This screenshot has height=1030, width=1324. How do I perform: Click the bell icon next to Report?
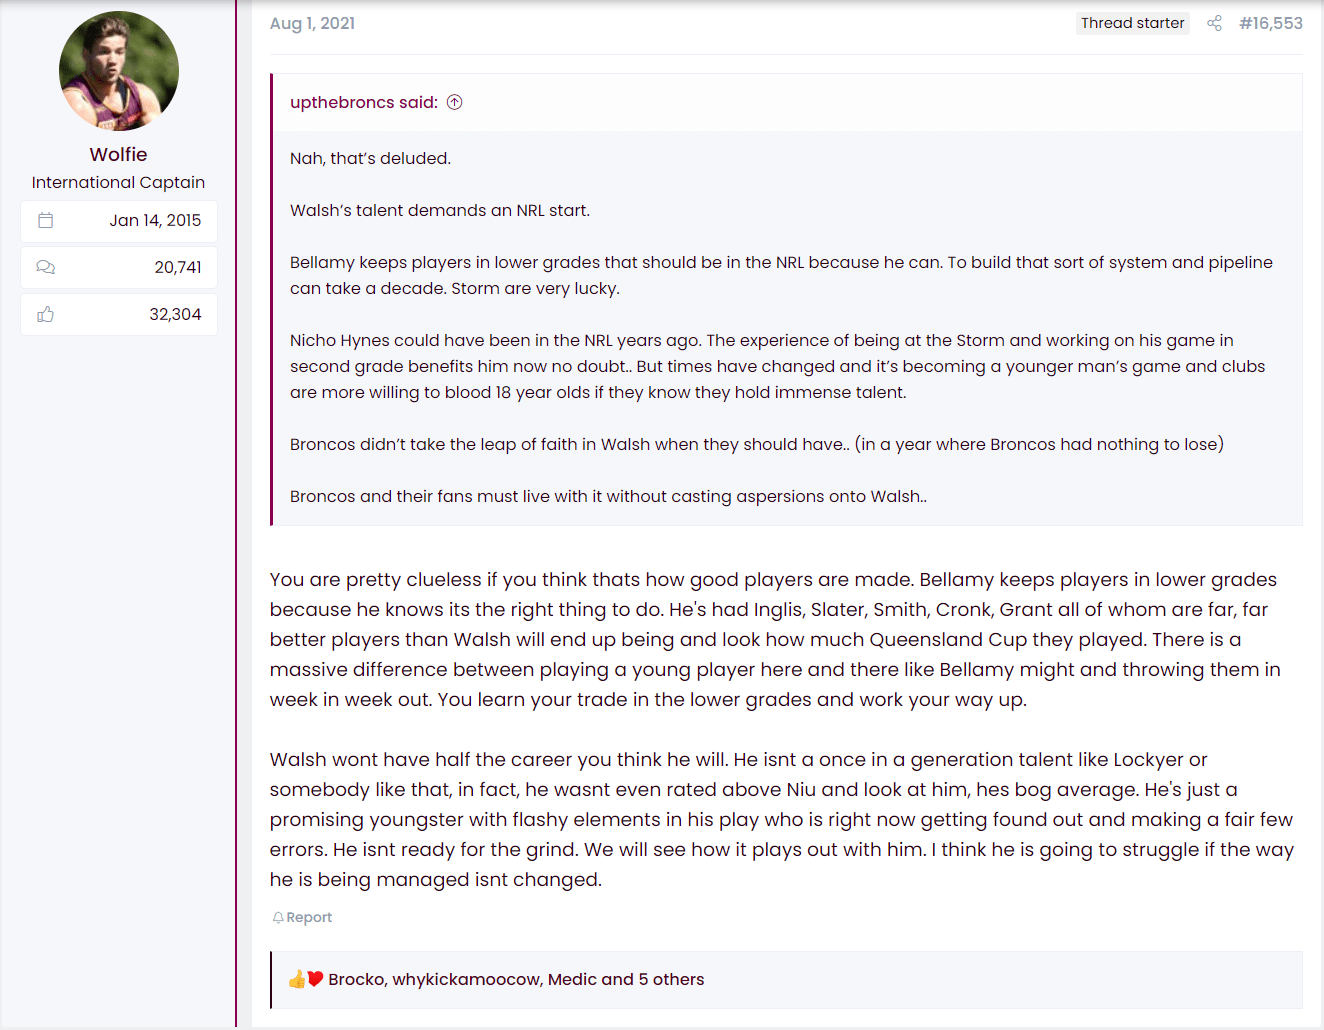point(278,917)
